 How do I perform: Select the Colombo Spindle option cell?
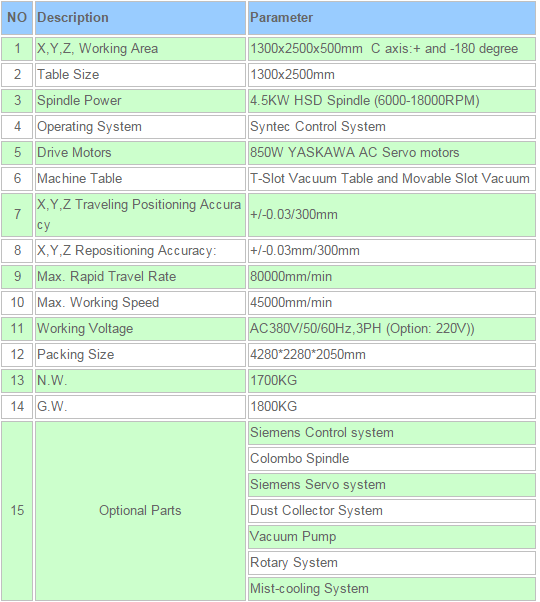(391, 459)
